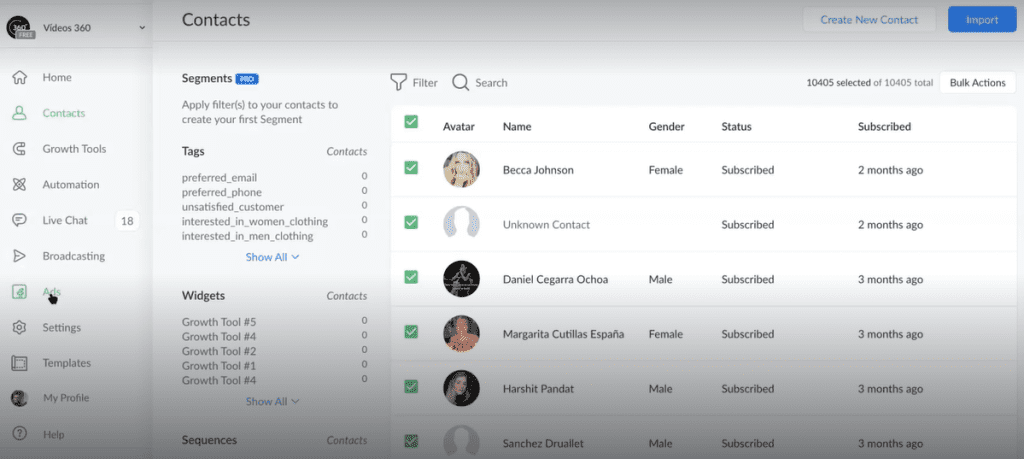Open the Ads dollar icon

point(20,292)
